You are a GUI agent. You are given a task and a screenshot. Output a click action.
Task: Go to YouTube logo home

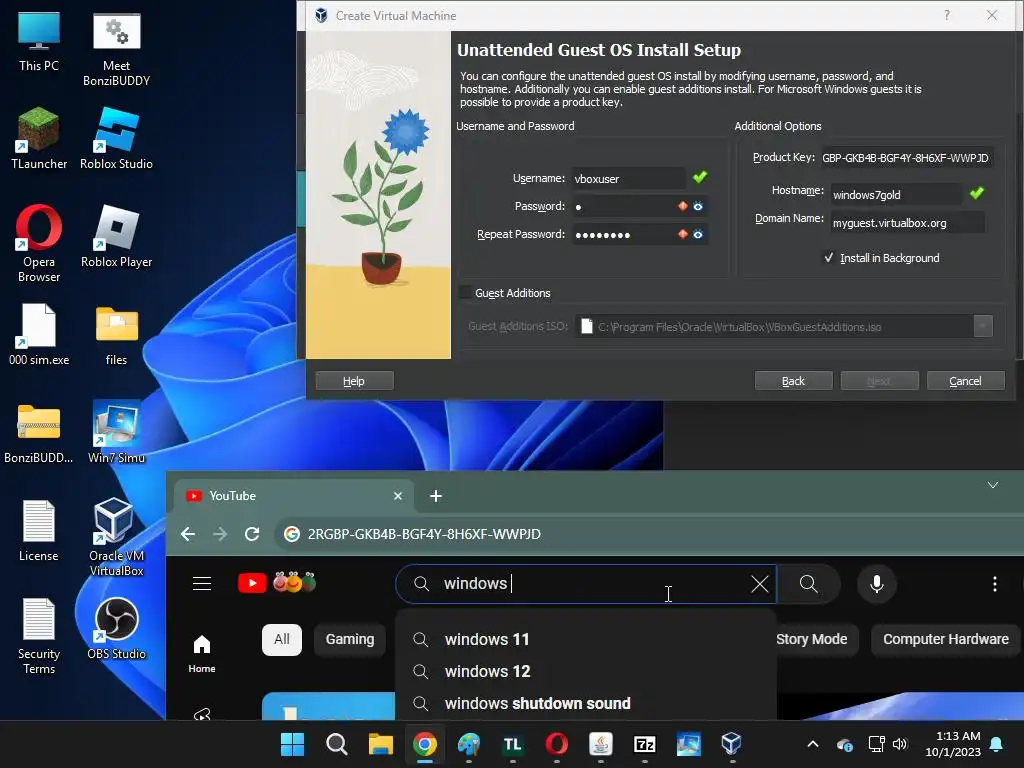(x=252, y=583)
